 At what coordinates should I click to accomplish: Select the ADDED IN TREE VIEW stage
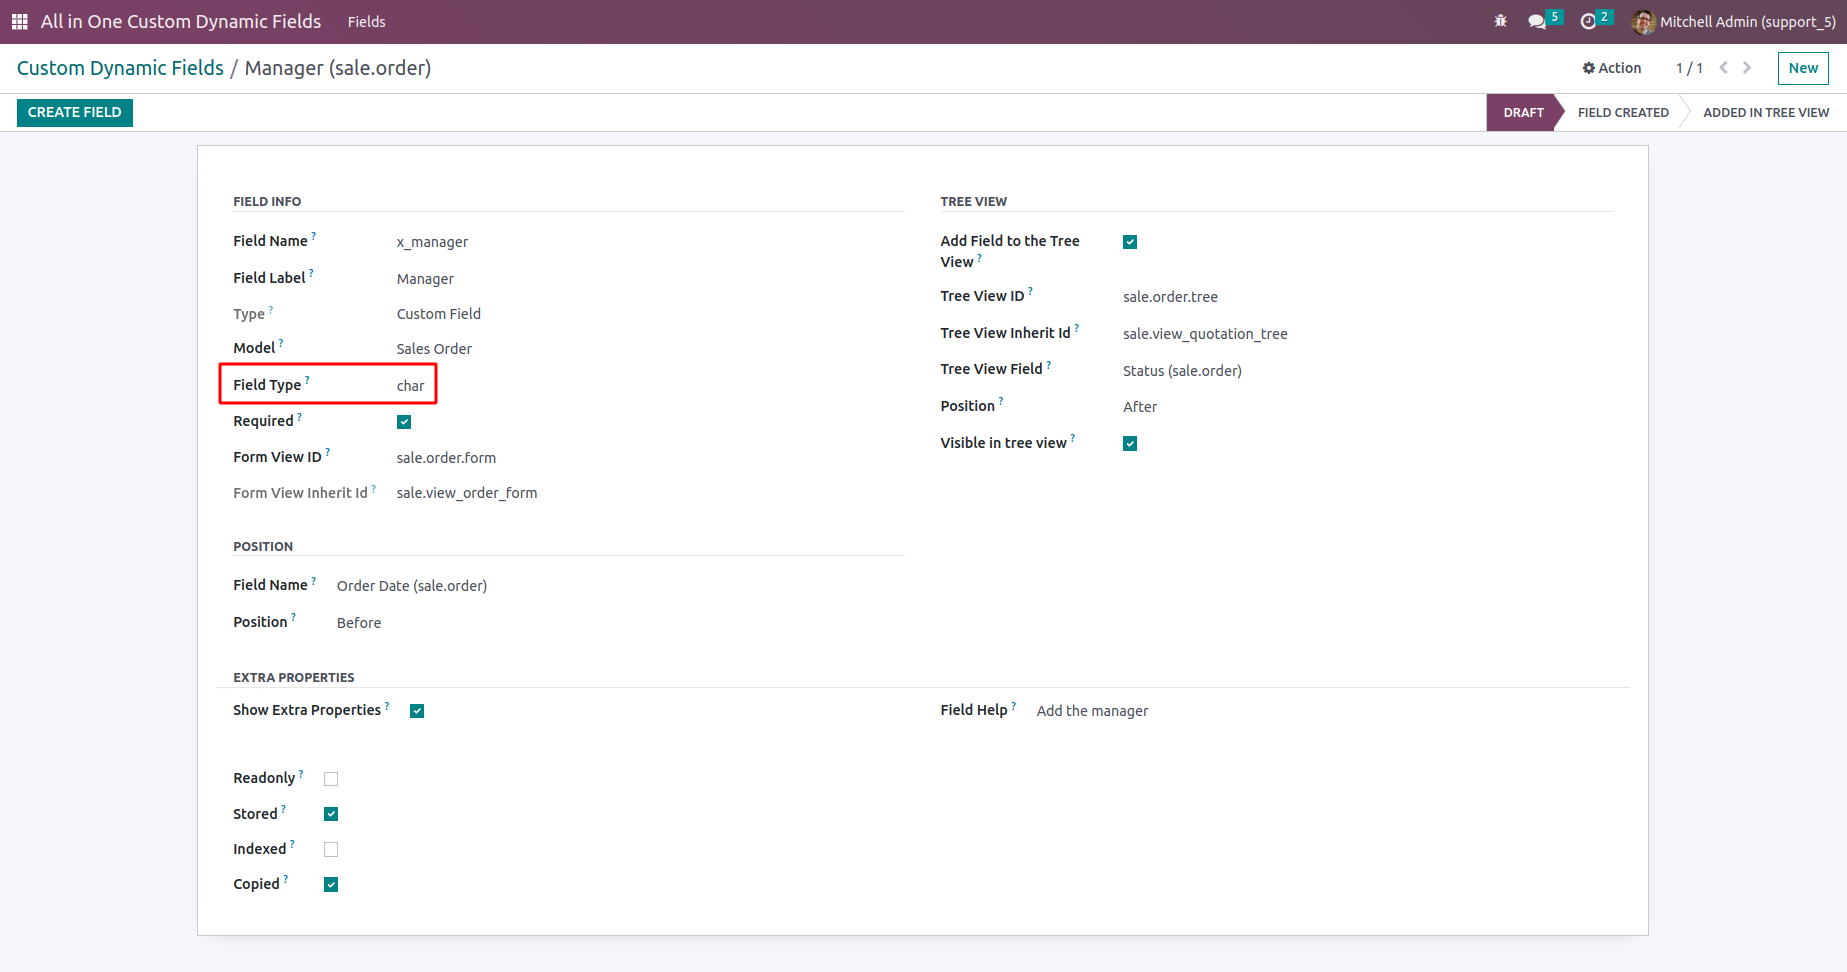tap(1766, 113)
